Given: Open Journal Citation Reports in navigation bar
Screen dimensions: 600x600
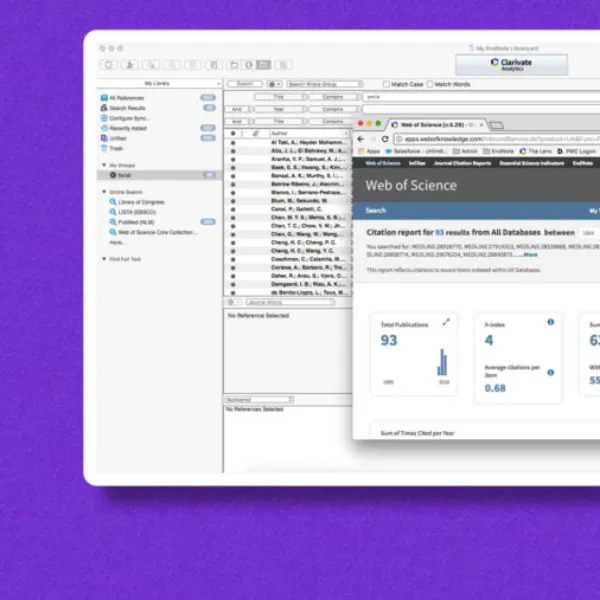Looking at the screenshot, I should pyautogui.click(x=462, y=163).
